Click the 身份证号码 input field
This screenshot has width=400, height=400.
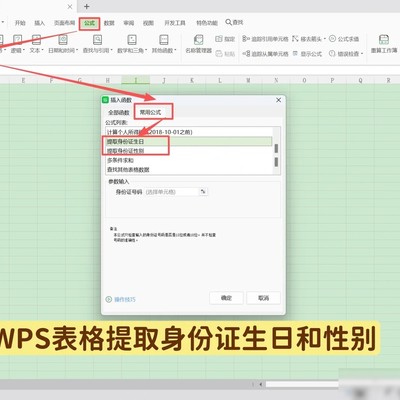pyautogui.click(x=172, y=192)
